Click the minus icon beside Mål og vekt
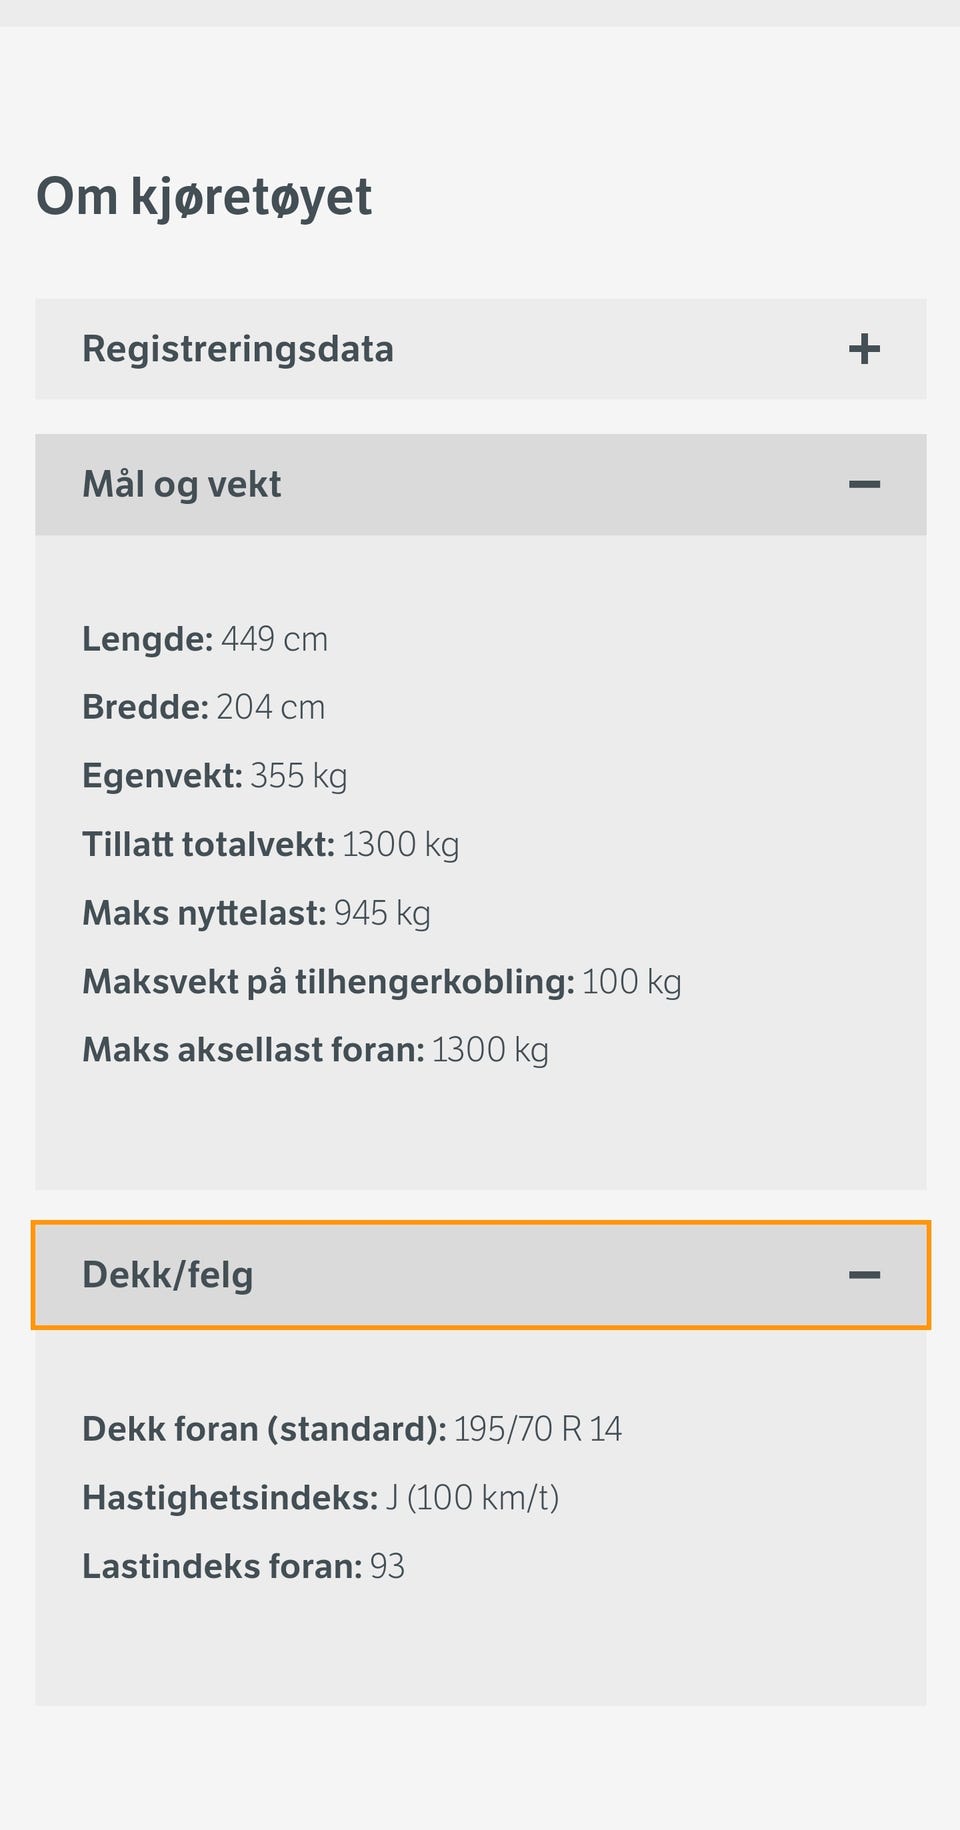 (x=864, y=485)
